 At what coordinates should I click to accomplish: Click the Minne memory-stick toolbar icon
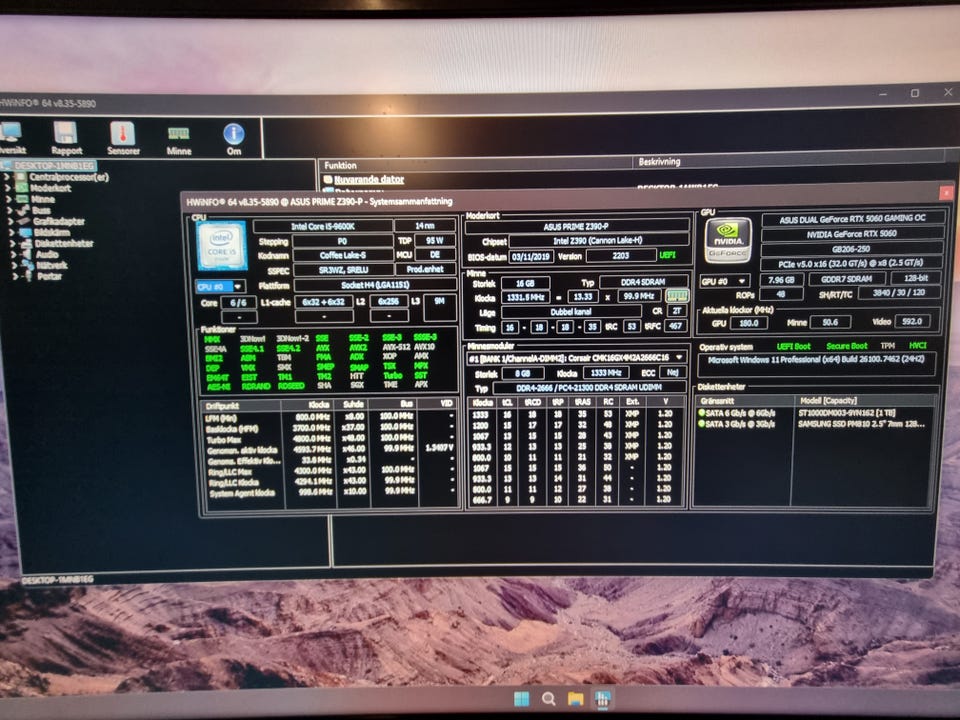(x=179, y=133)
